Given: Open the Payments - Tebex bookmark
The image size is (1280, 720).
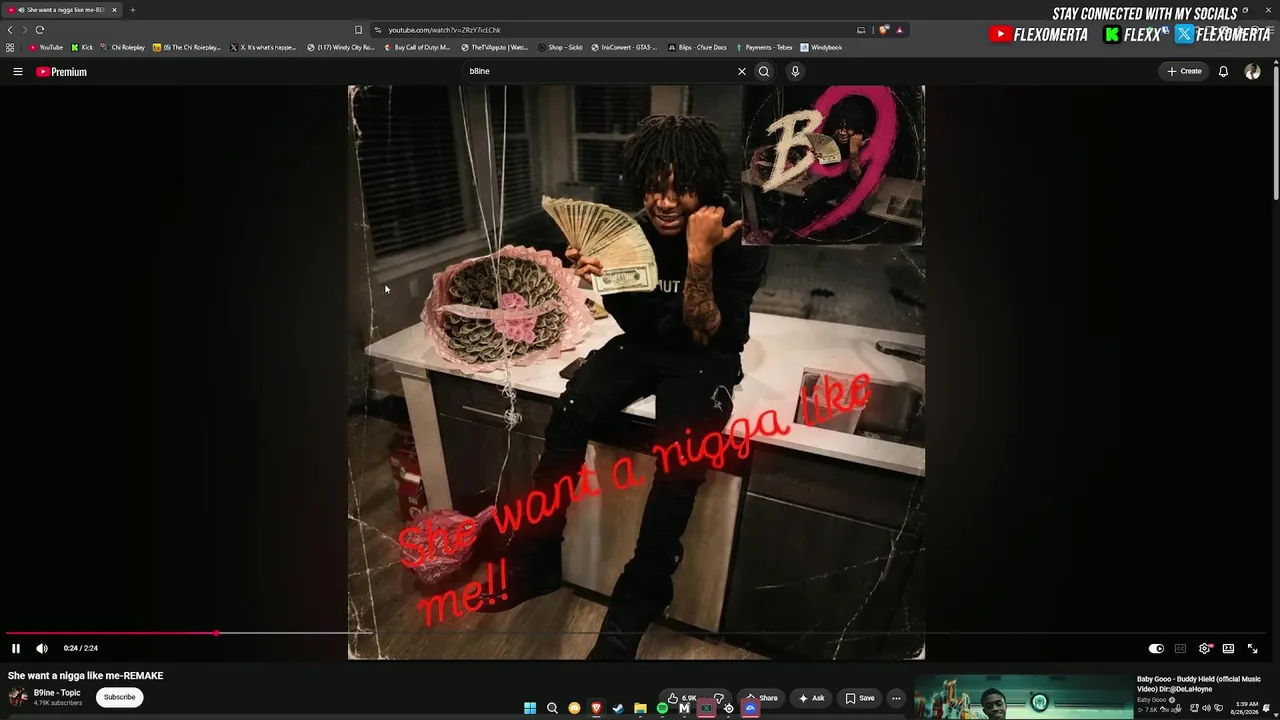Looking at the screenshot, I should 764,47.
